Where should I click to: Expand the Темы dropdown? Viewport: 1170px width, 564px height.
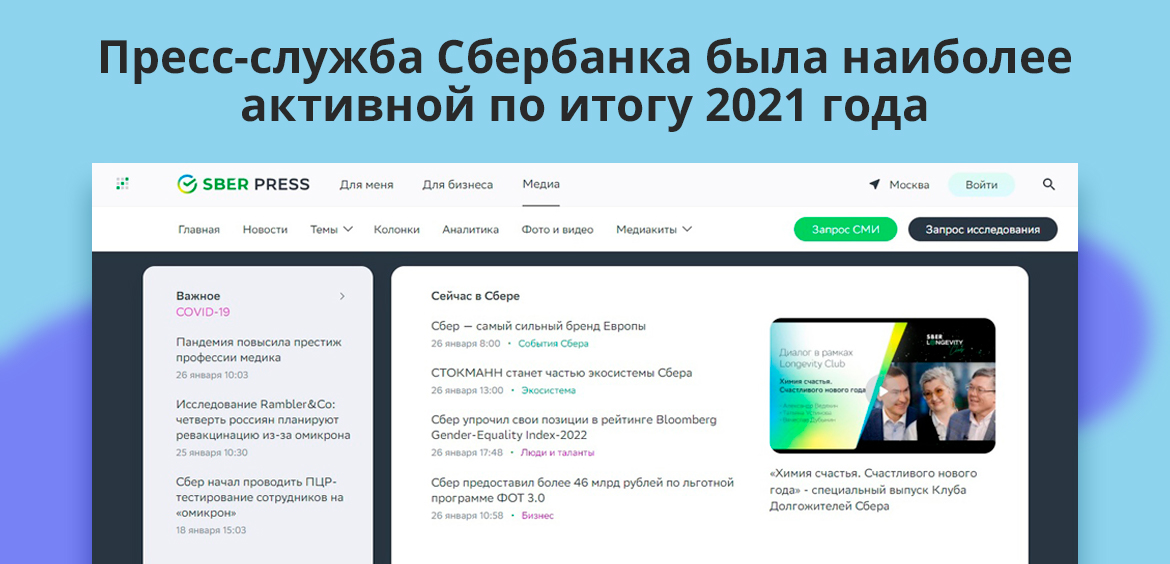pos(331,230)
